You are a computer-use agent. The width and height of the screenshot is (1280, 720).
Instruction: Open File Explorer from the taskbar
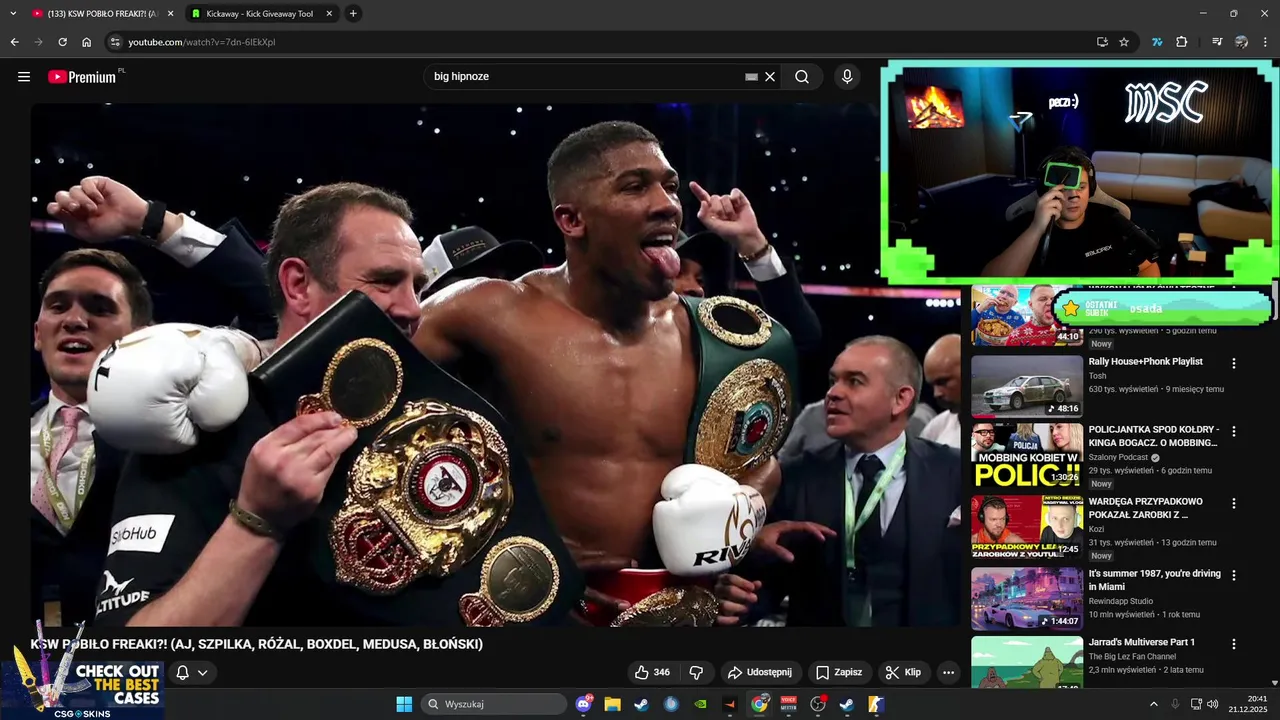(612, 704)
